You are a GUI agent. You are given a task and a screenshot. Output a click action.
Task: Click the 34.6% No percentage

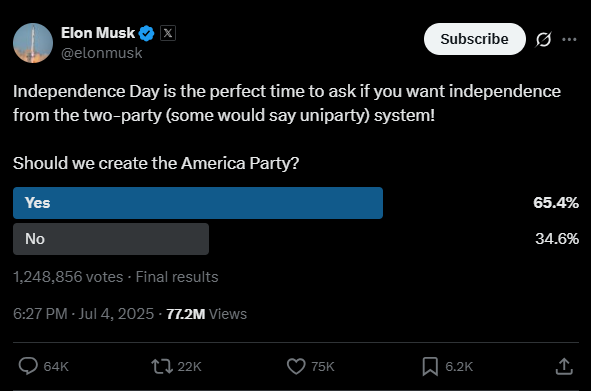click(x=557, y=239)
